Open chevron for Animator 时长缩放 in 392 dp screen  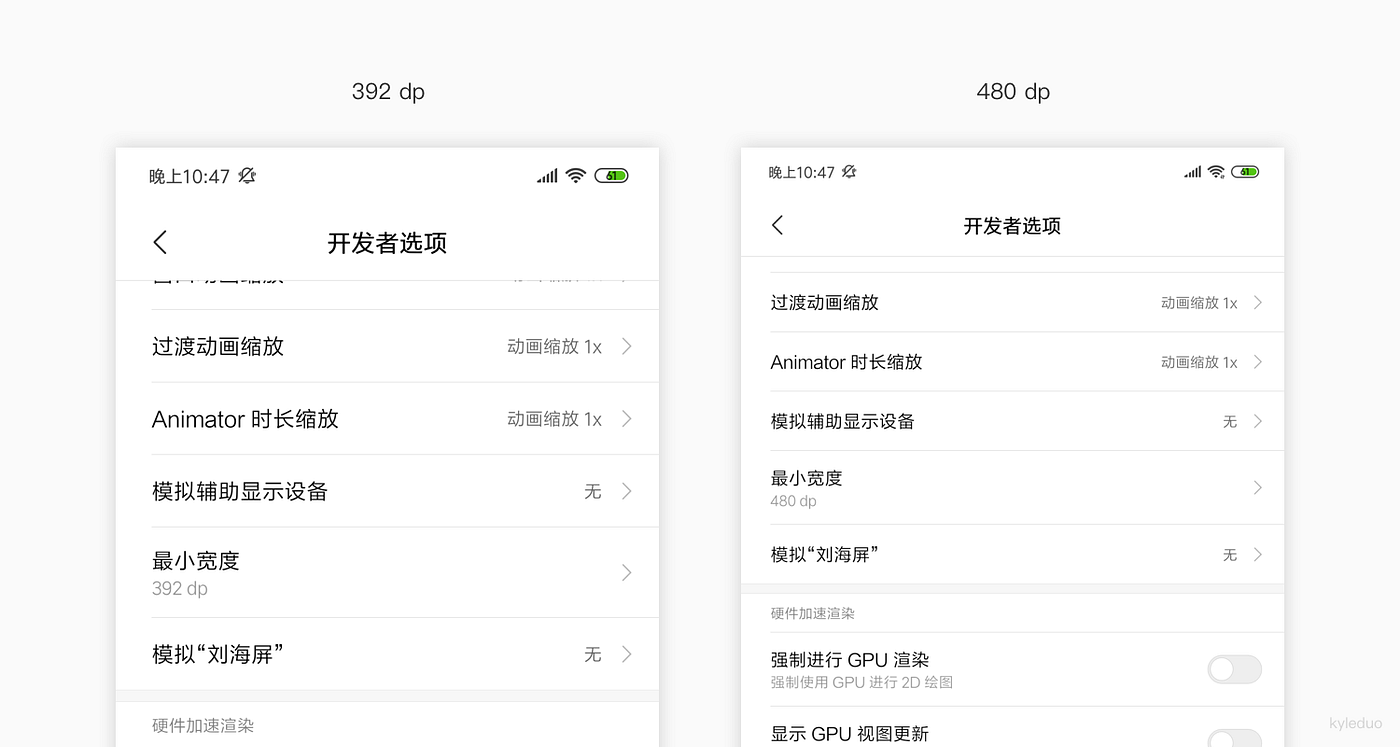[627, 418]
